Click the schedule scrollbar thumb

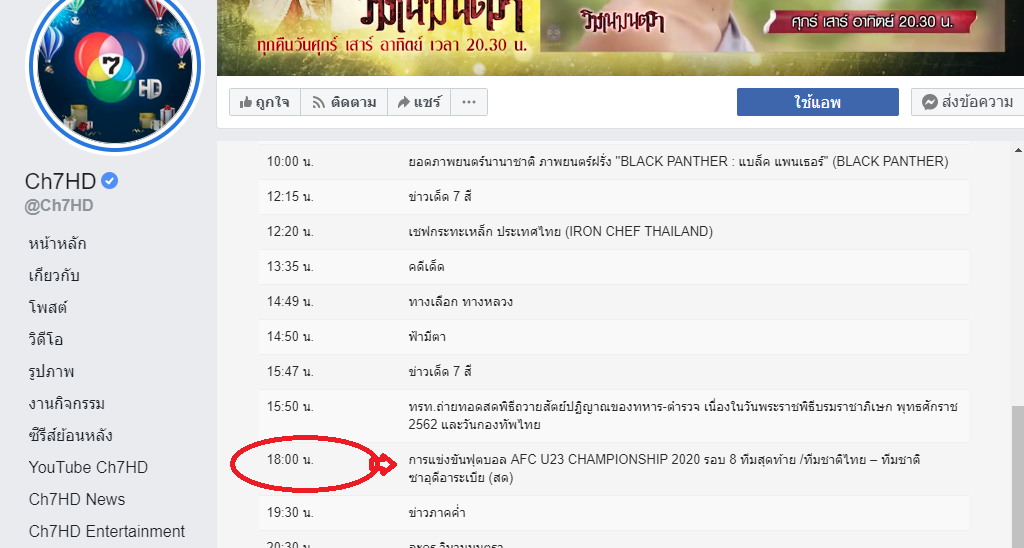tap(1018, 477)
